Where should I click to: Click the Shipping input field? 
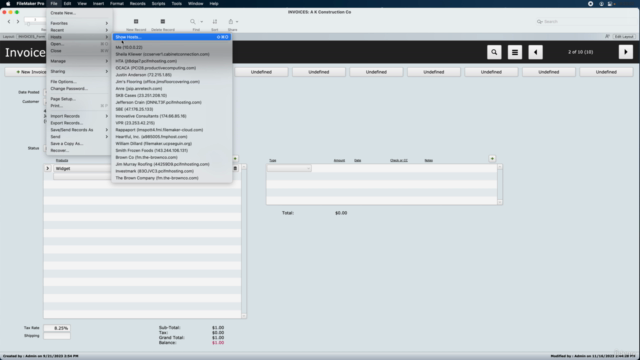pos(57,336)
